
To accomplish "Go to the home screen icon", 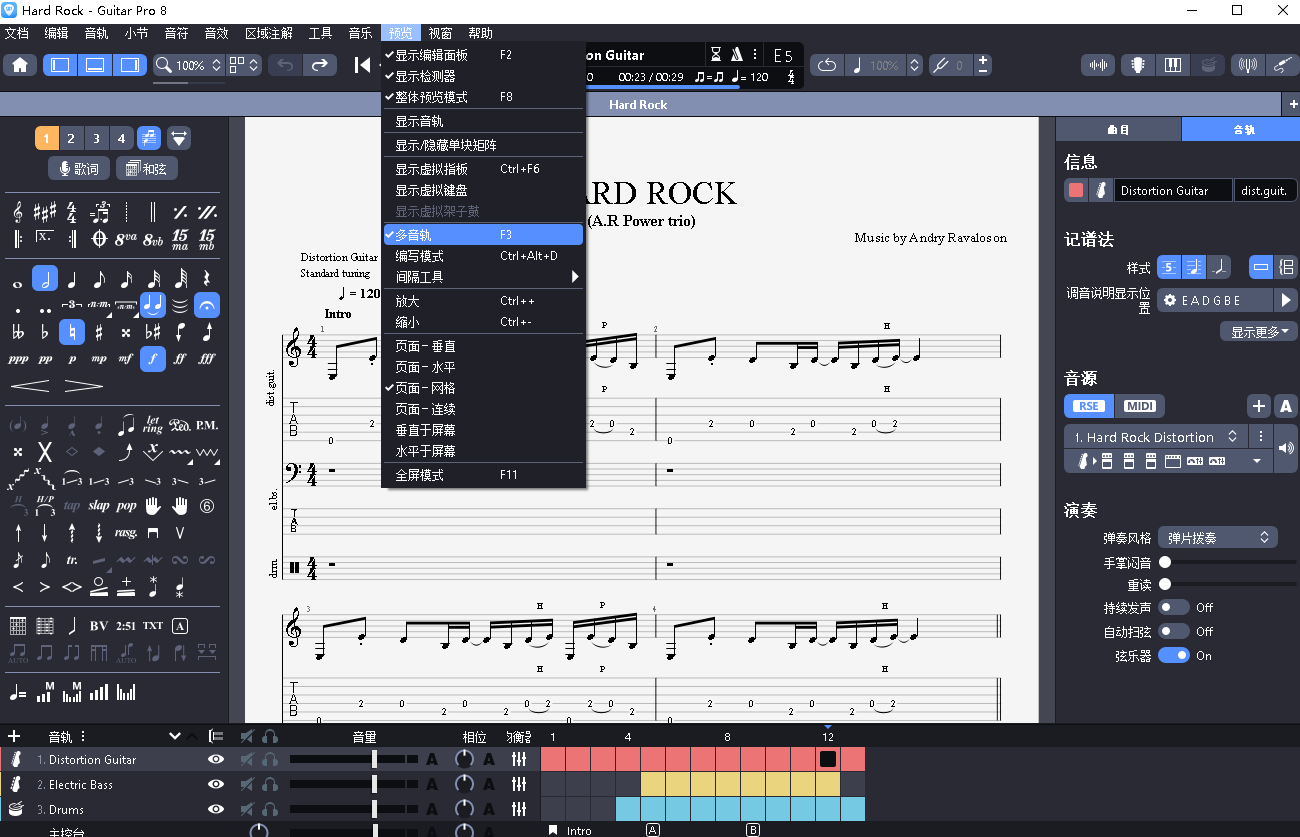I will coord(20,65).
